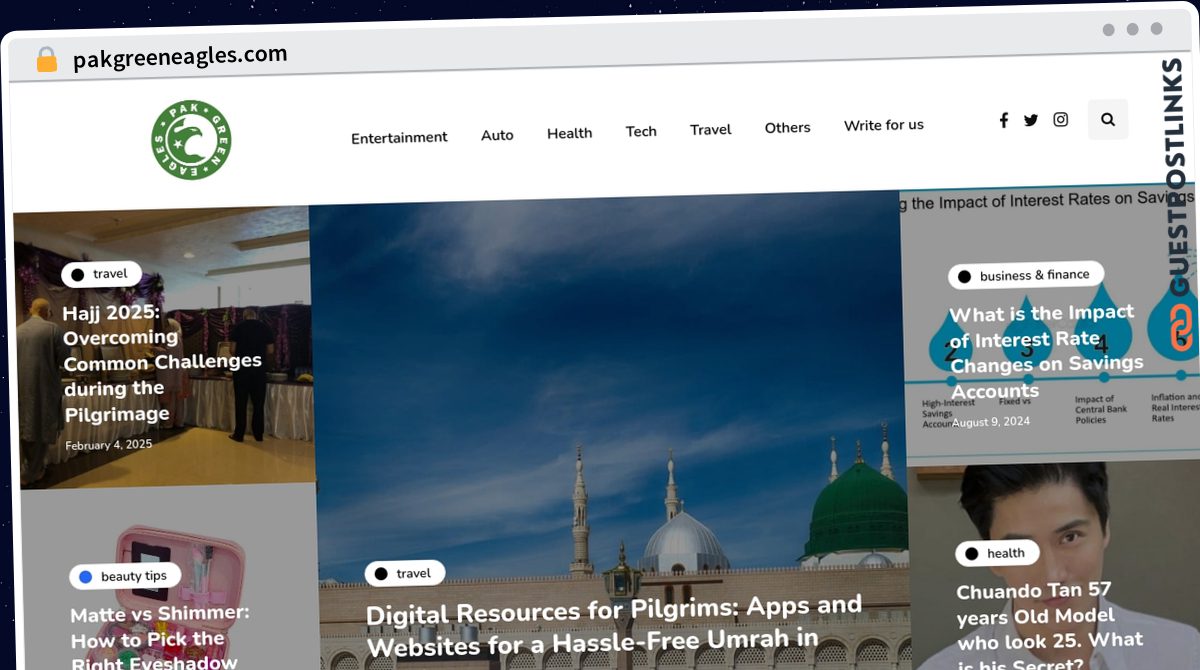1200x670 pixels.
Task: Click the padlock icon in address bar
Action: point(46,60)
